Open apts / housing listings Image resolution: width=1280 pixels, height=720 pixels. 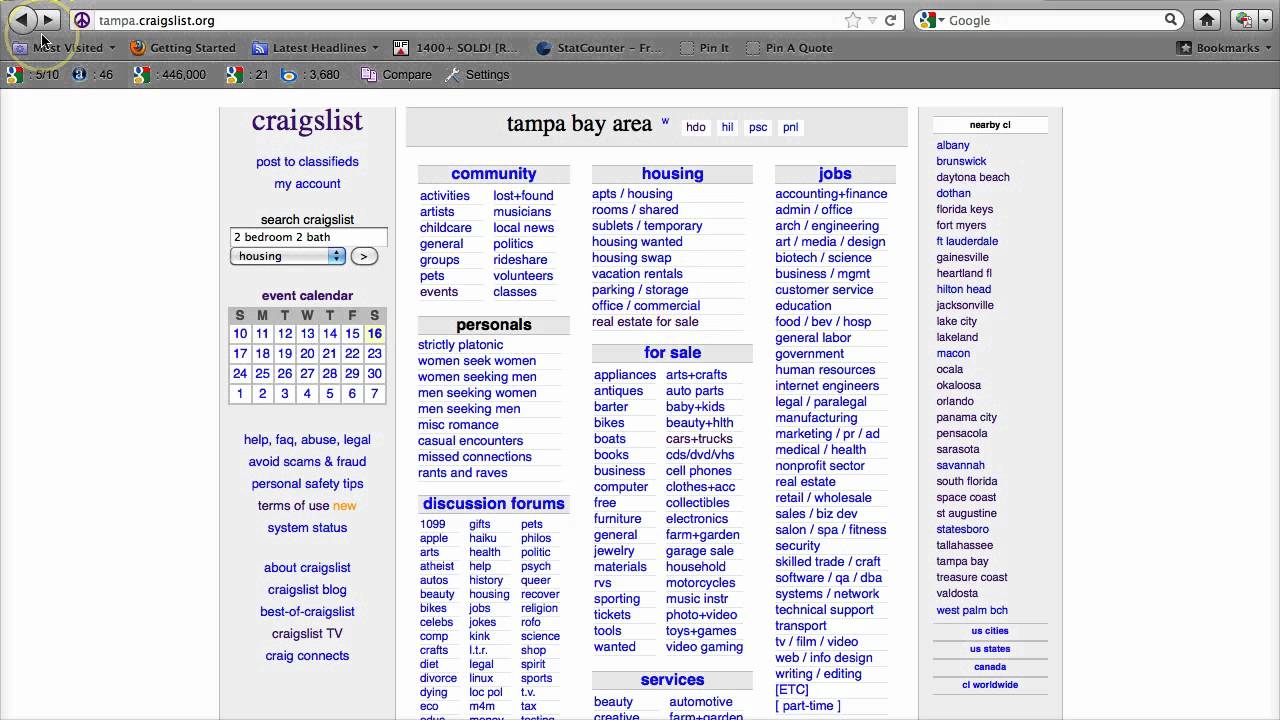[632, 194]
